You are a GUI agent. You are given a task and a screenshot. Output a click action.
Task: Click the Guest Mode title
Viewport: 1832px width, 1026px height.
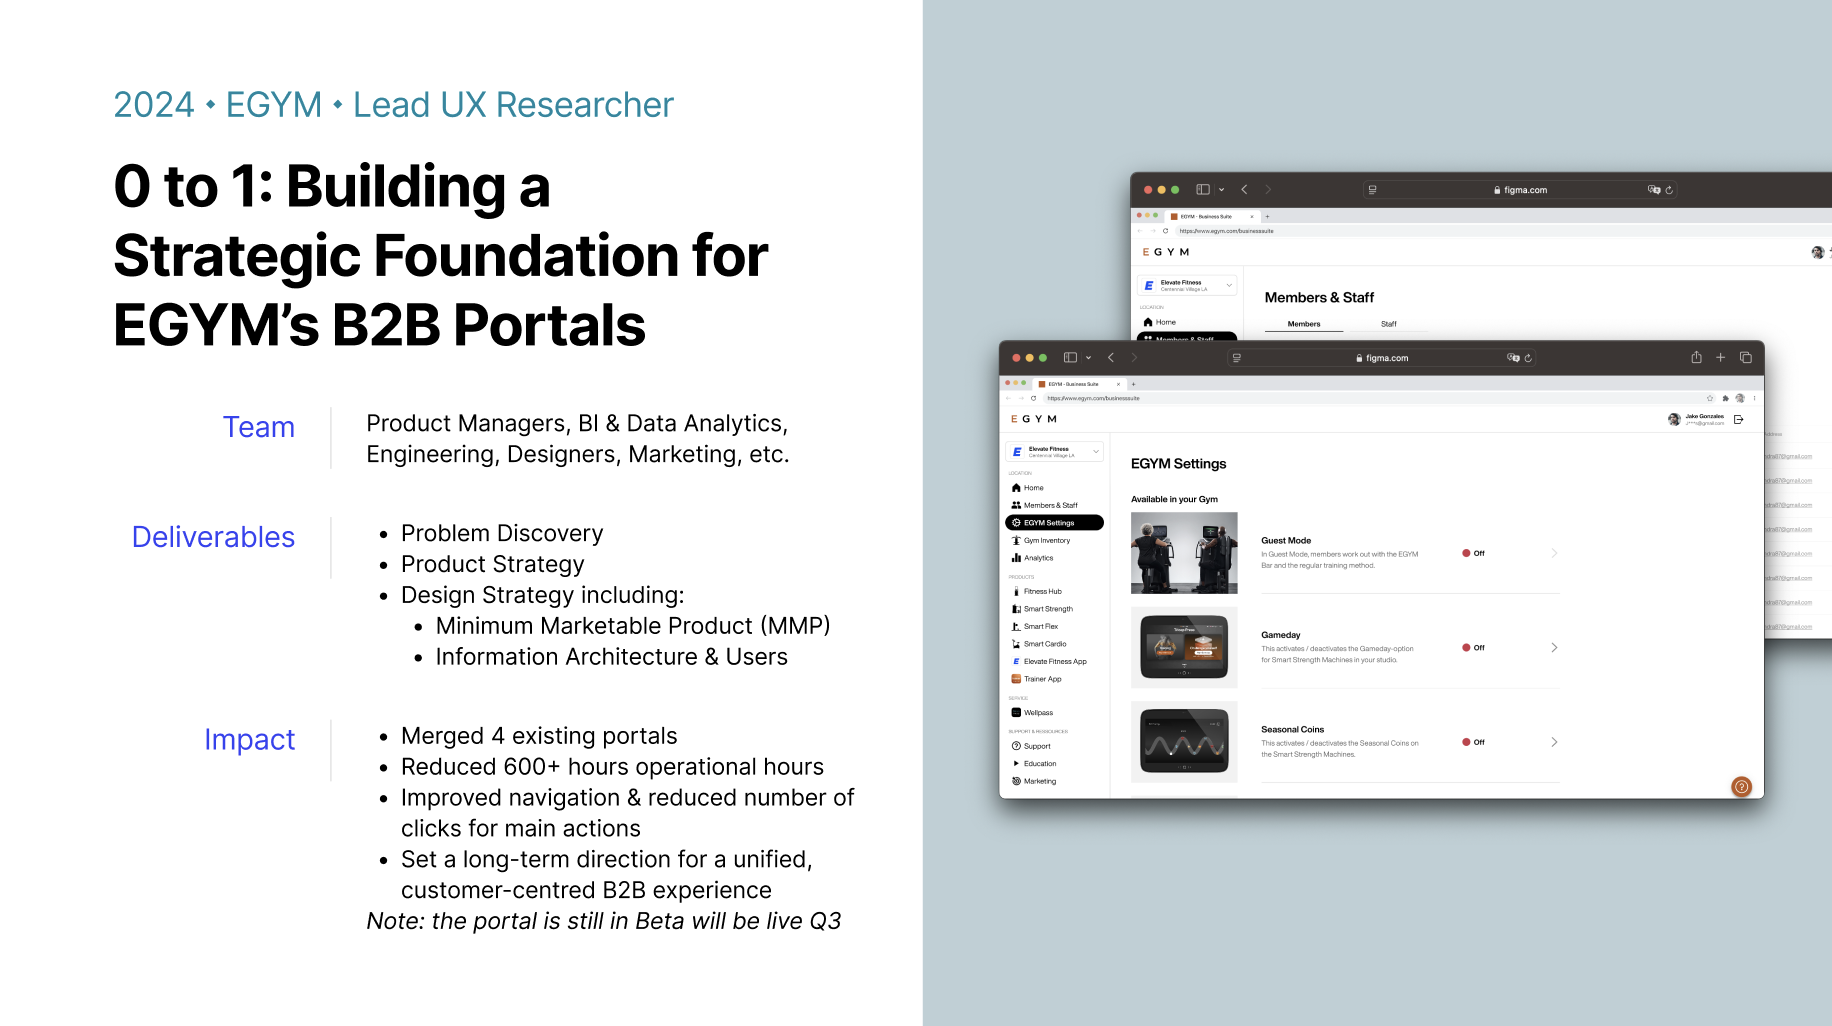(x=1286, y=541)
